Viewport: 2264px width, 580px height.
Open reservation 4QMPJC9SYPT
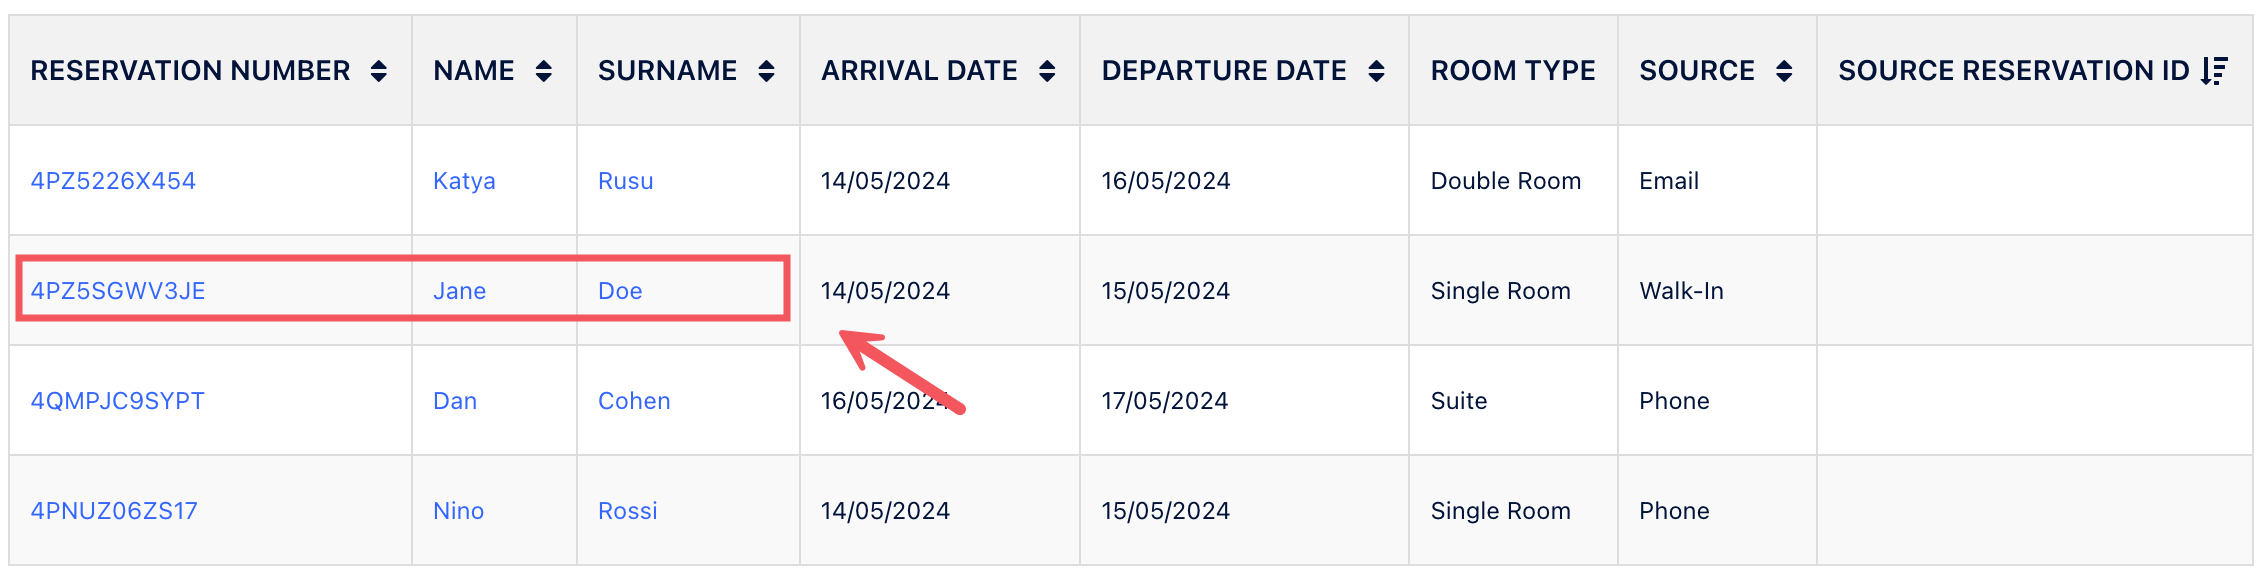pyautogui.click(x=117, y=401)
